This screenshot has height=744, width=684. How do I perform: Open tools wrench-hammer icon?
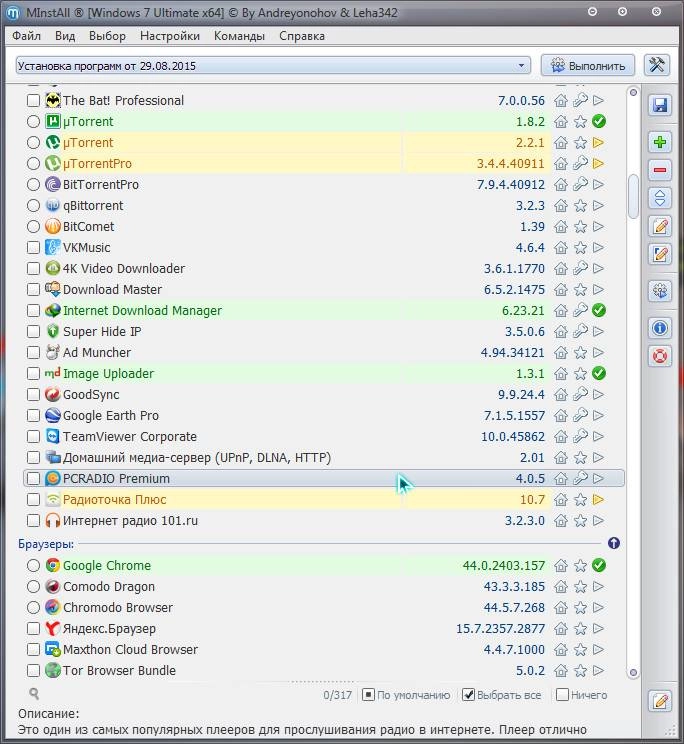coord(657,65)
